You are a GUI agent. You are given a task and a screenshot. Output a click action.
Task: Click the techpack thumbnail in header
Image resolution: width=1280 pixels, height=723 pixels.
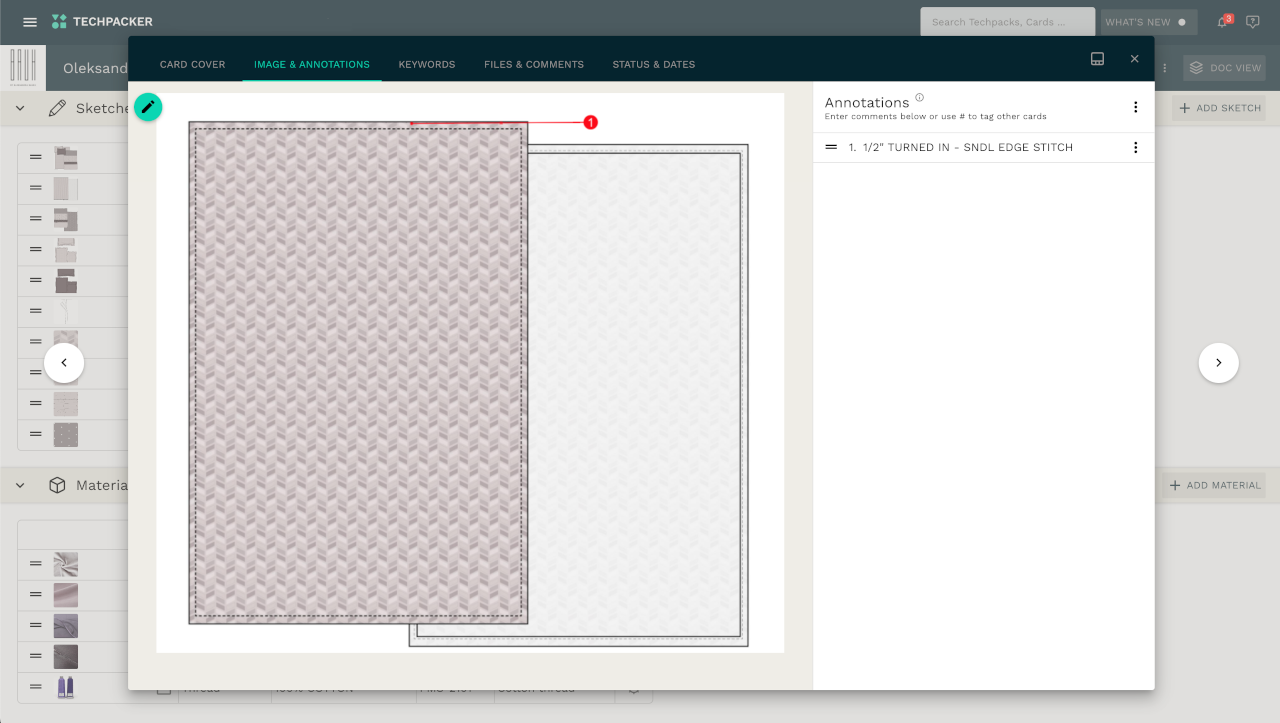click(x=22, y=68)
